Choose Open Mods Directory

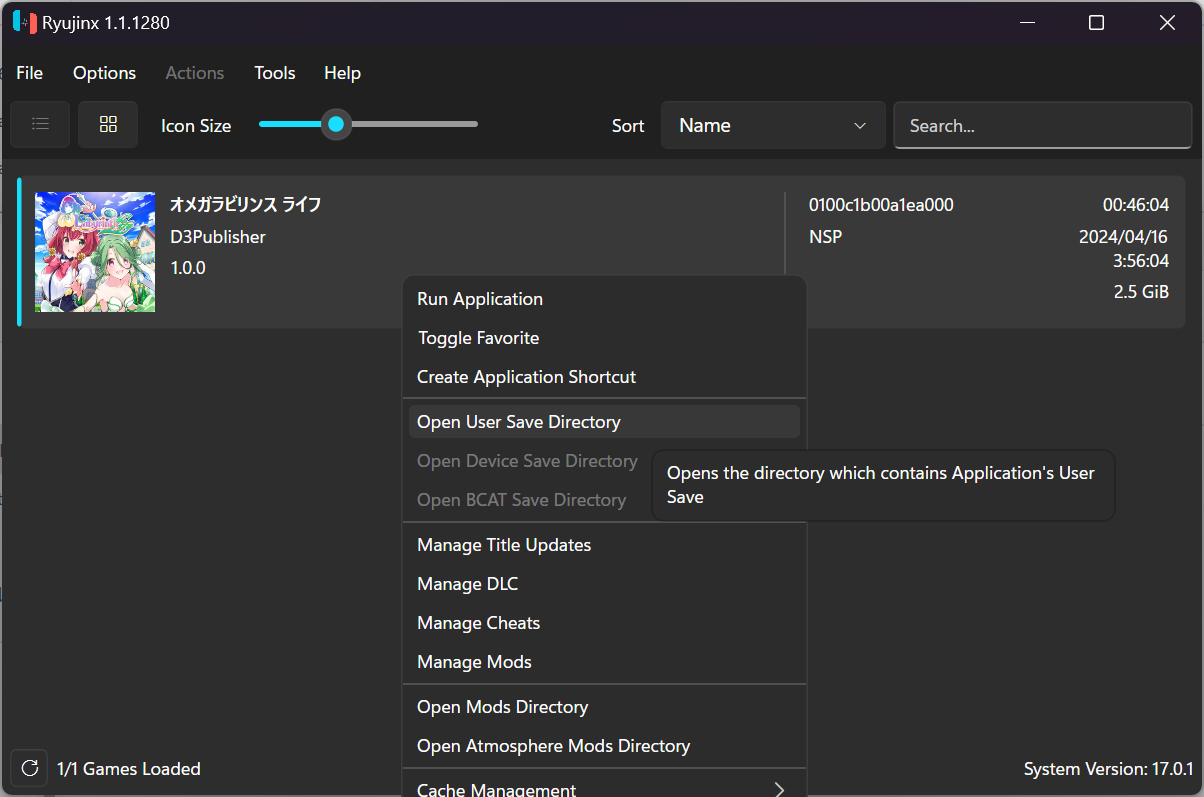[604, 707]
